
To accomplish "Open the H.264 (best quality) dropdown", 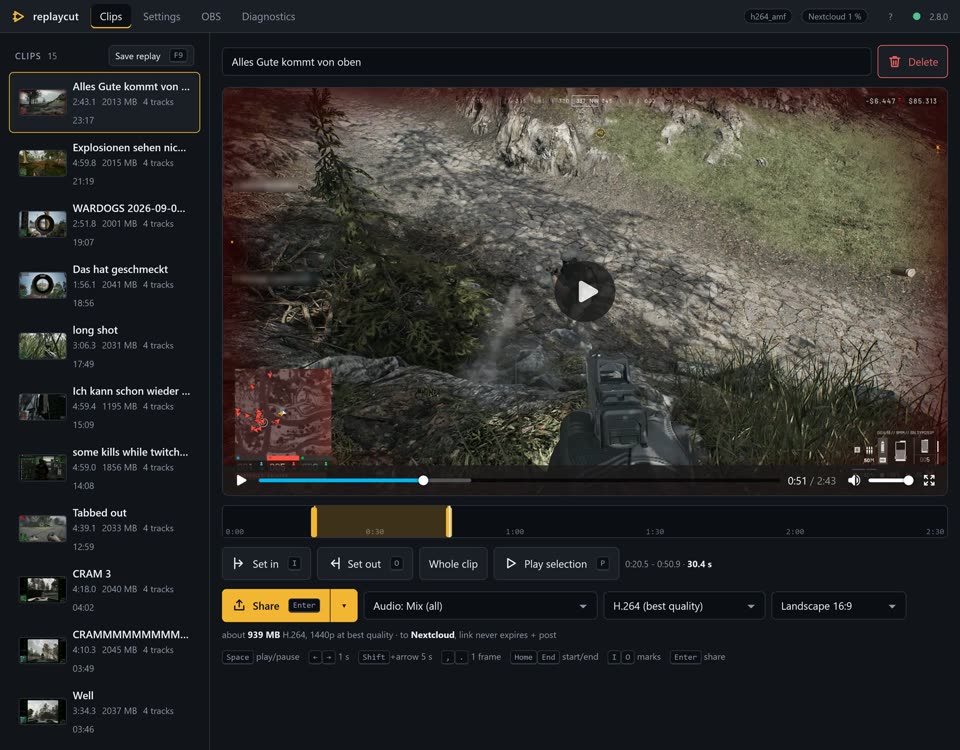I will pos(684,606).
